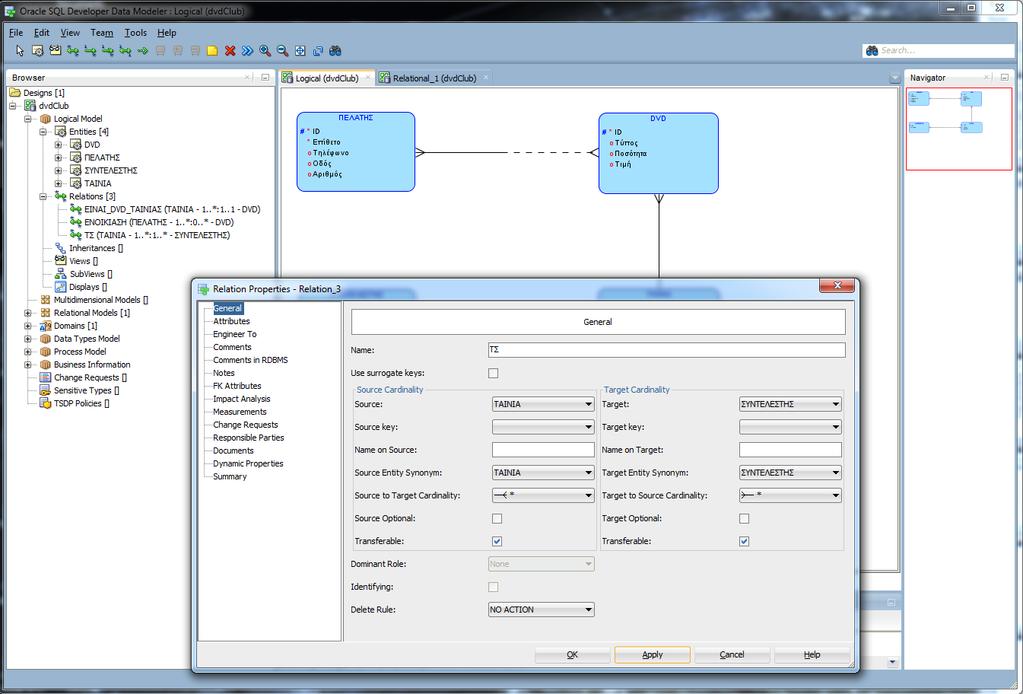Switch to the Relational_1 (dvdClub) tab
1023x694 pixels.
(433, 78)
